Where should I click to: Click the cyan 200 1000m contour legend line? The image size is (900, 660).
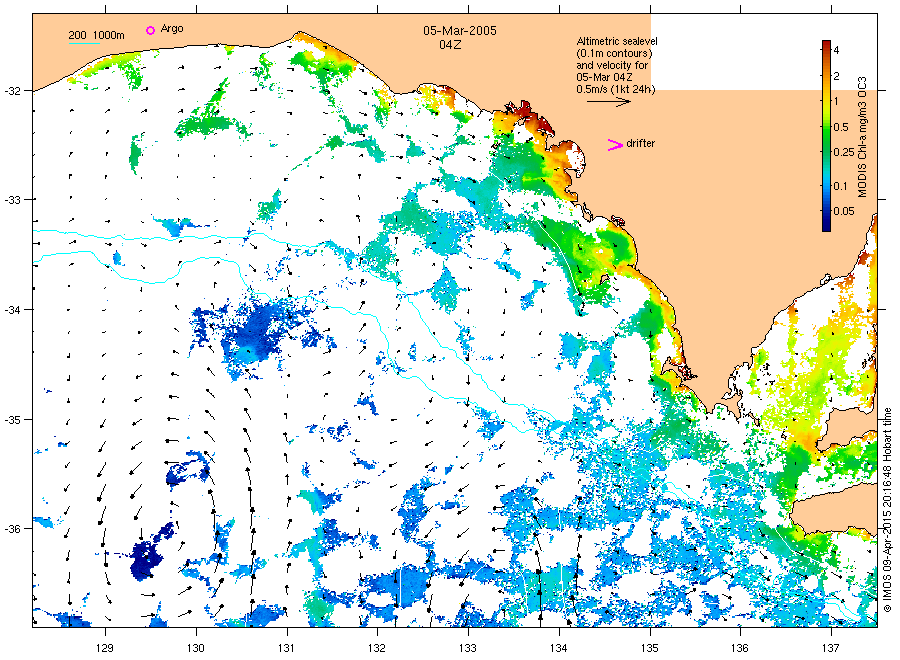(84, 43)
